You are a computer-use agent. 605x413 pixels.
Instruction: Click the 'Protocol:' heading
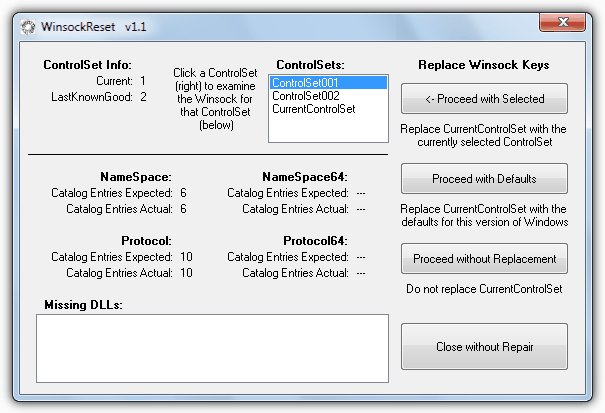click(x=146, y=241)
